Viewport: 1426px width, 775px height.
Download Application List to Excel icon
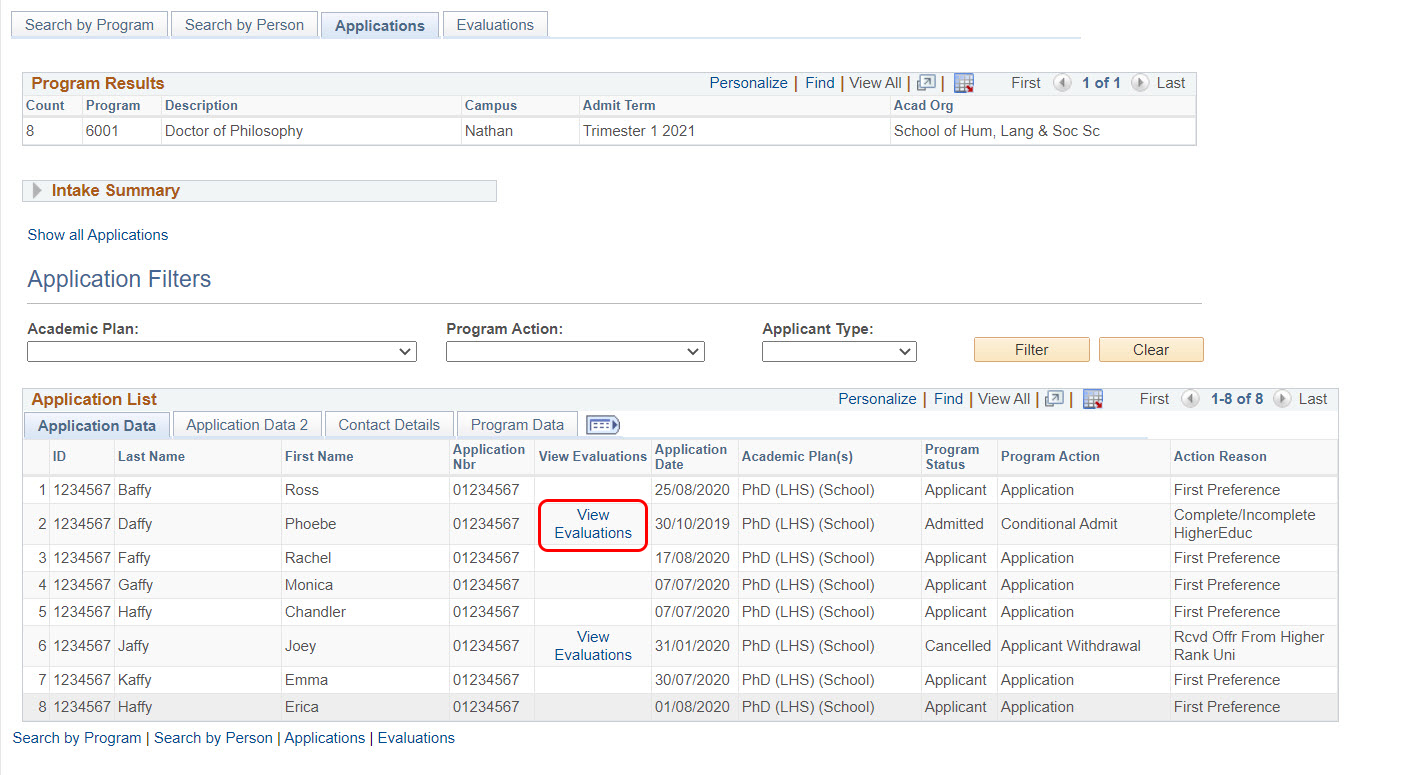pos(1092,399)
